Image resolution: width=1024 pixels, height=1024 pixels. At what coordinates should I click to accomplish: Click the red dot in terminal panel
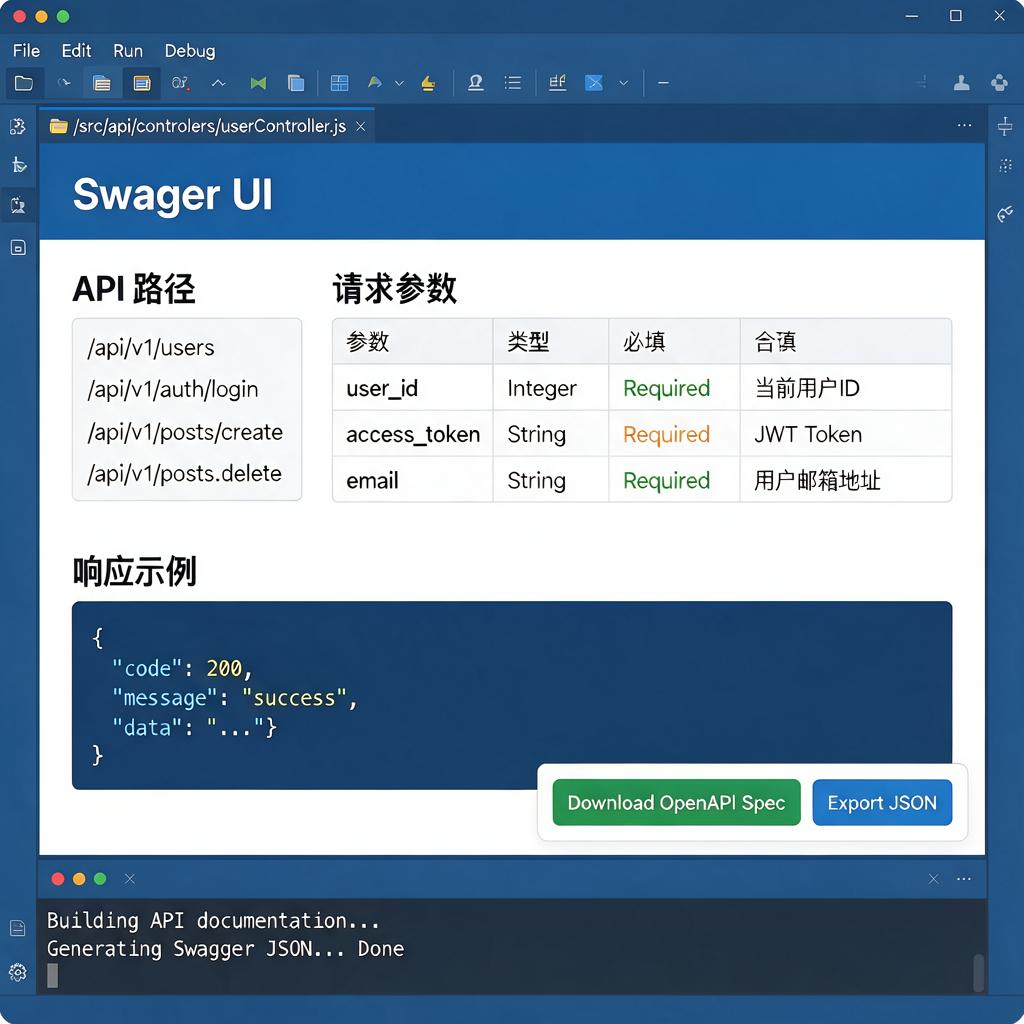(57, 879)
